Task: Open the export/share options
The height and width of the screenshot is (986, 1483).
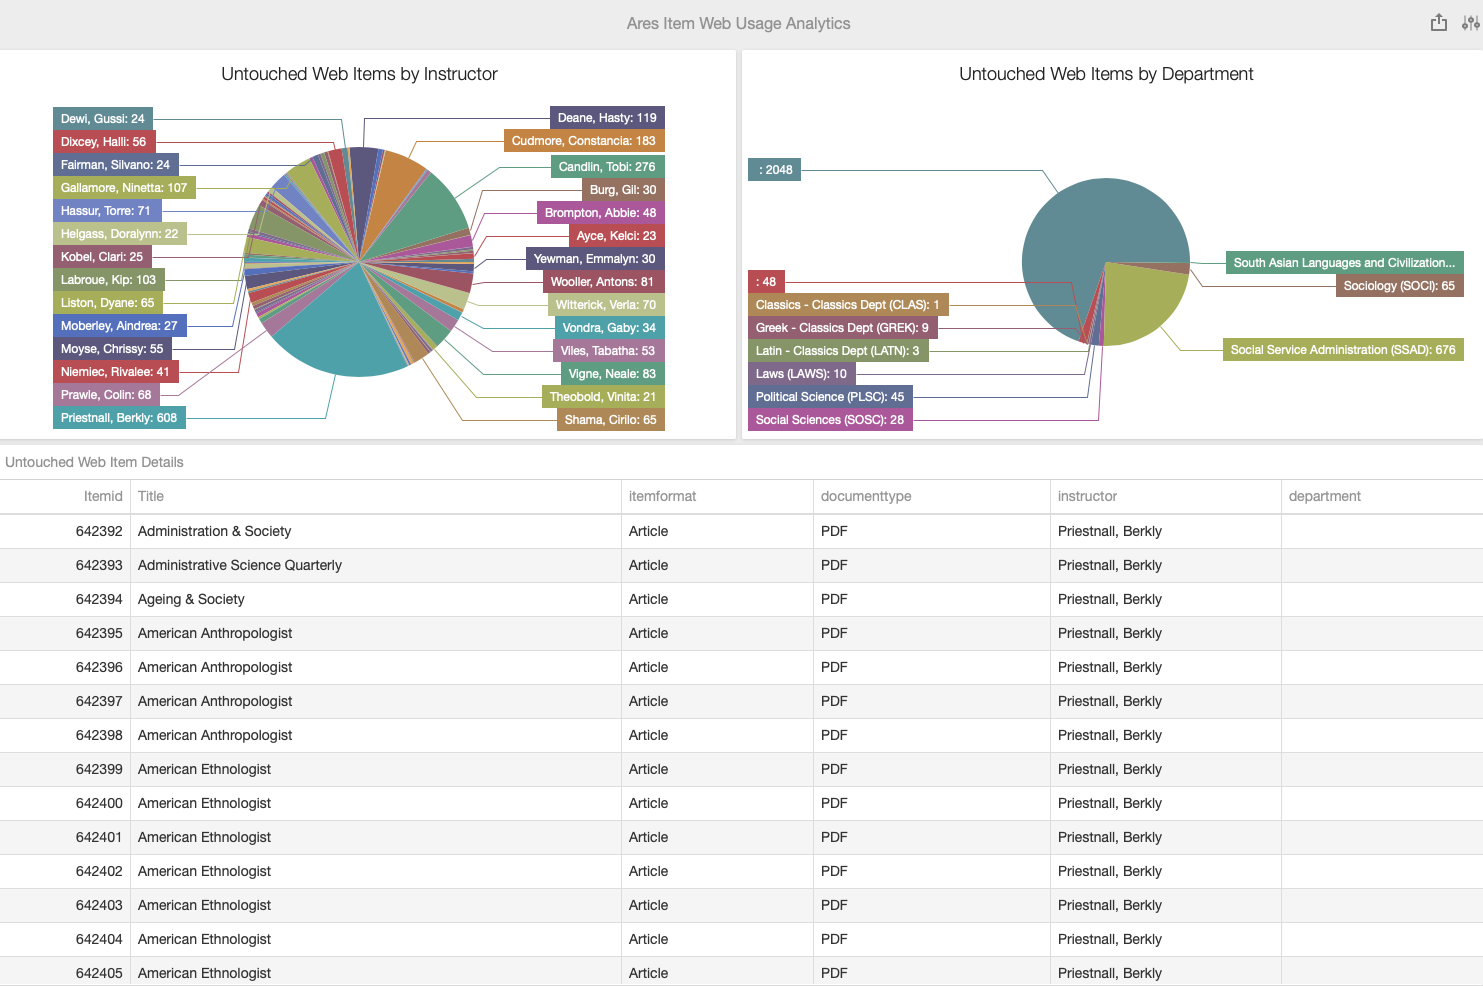Action: [1438, 22]
